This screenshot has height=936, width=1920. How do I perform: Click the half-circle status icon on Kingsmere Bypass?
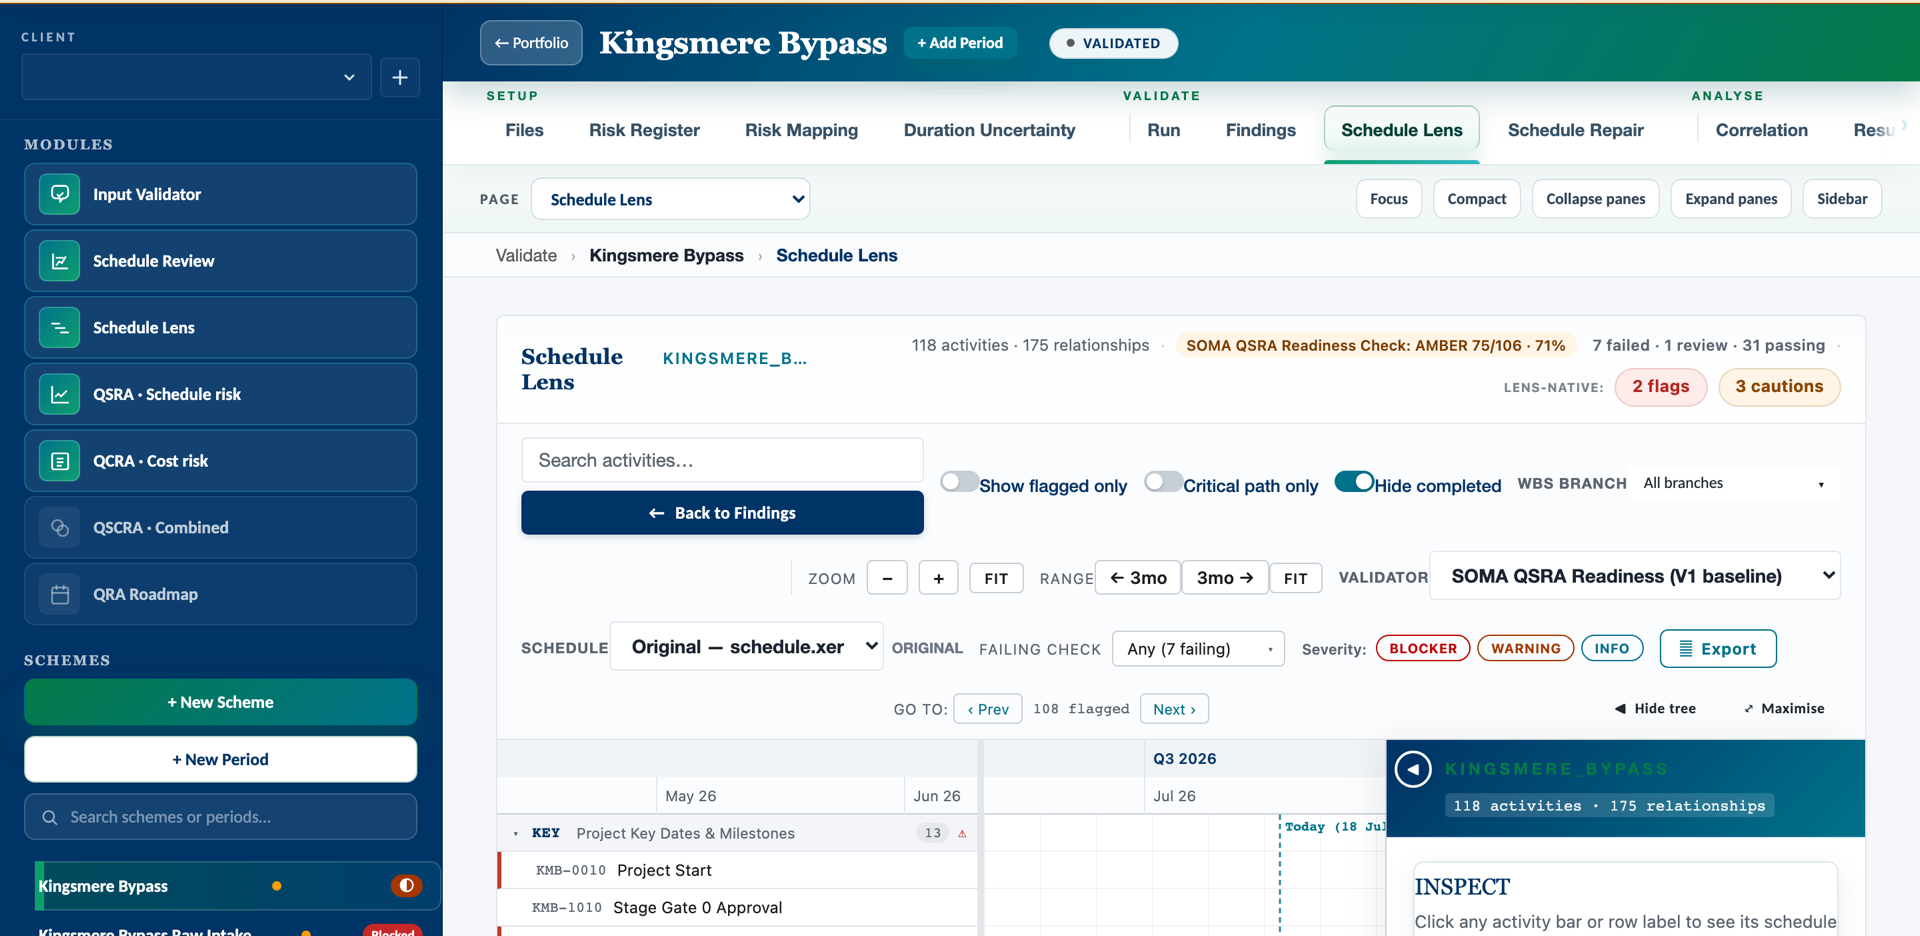pyautogui.click(x=406, y=885)
